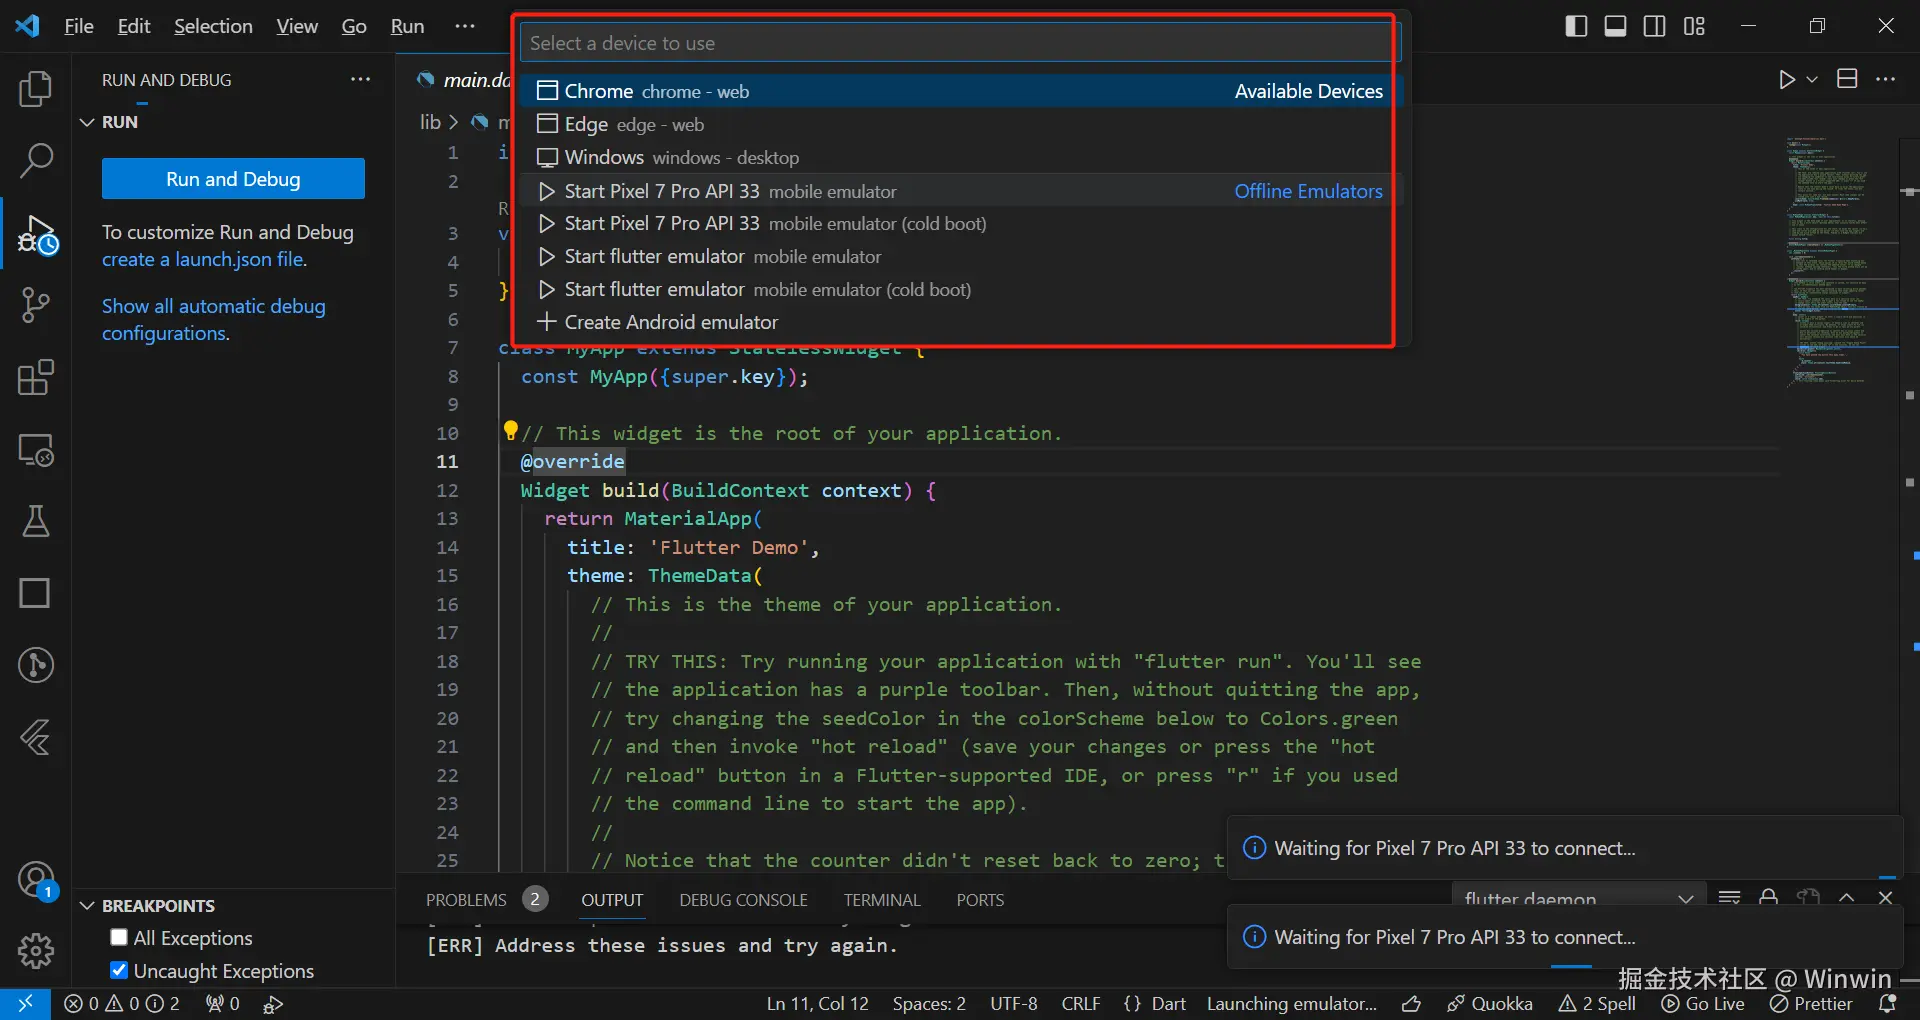
Task: Open the Manage settings gear
Action: coord(36,950)
